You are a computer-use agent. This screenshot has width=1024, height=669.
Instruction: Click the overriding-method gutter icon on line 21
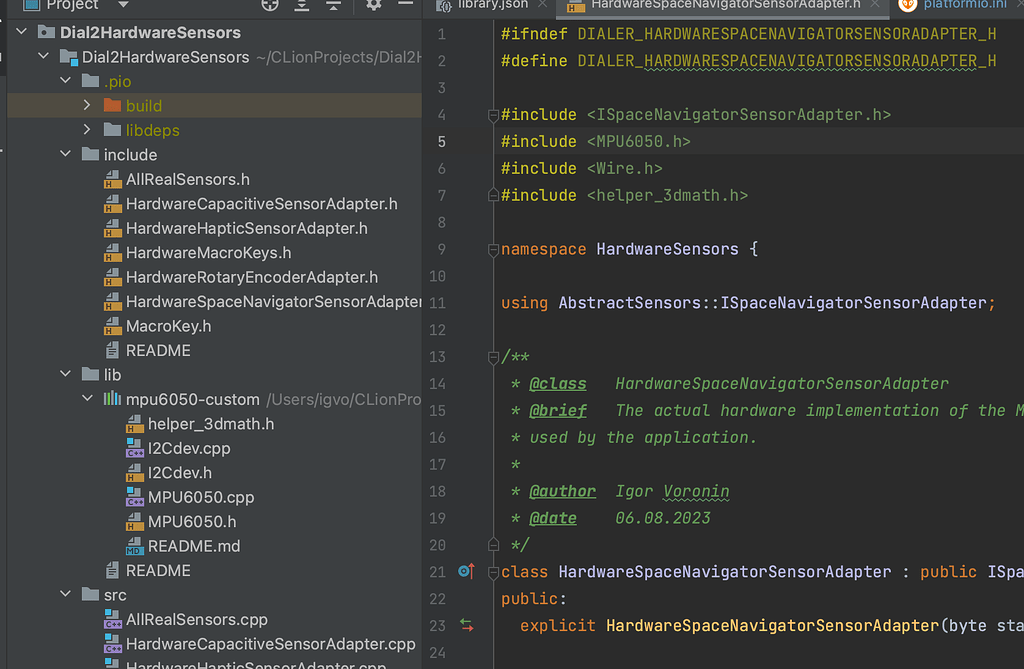pos(465,571)
